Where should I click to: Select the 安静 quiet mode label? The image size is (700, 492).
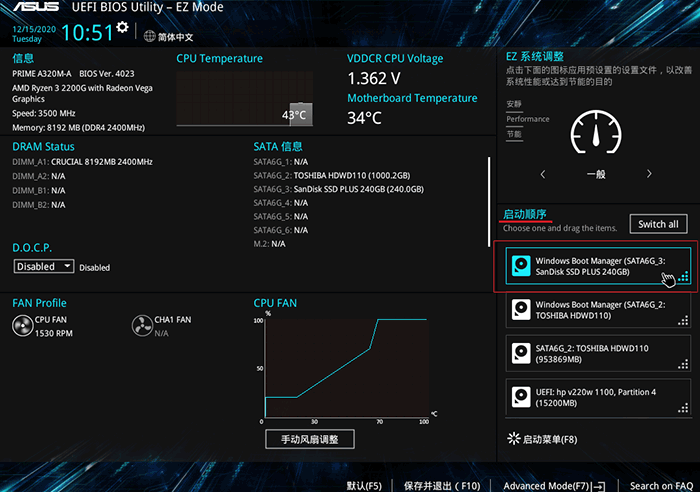[x=514, y=104]
